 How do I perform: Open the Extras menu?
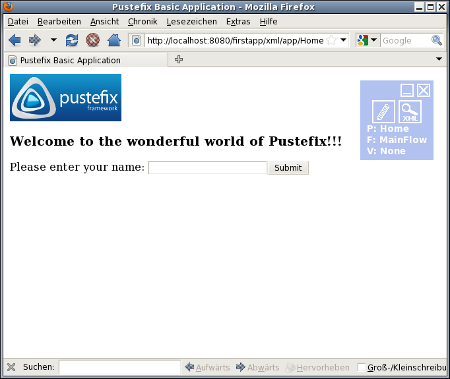coord(238,22)
